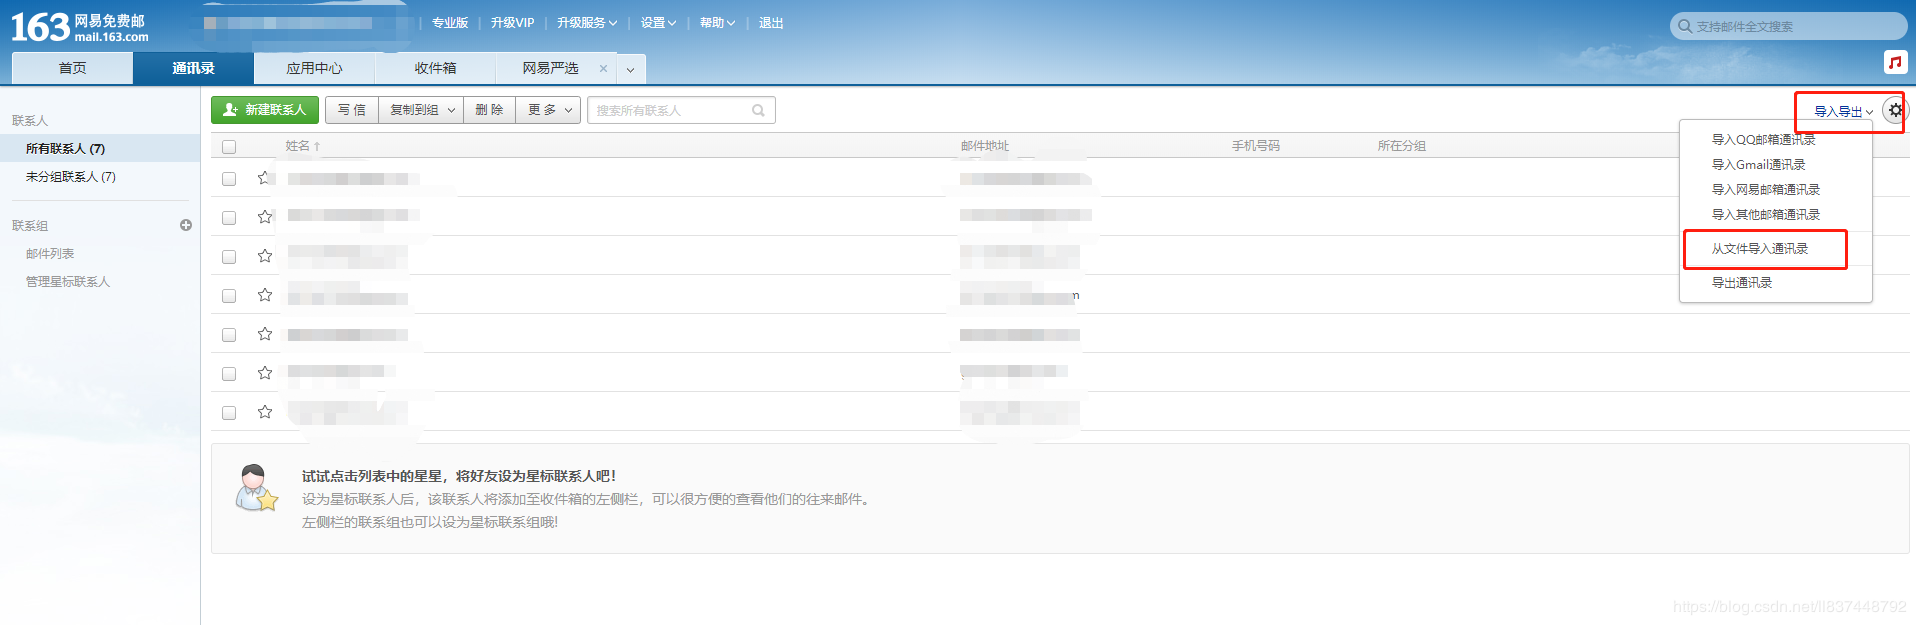1916x625 pixels.
Task: Click the 手机号码 column header
Action: tap(1256, 146)
